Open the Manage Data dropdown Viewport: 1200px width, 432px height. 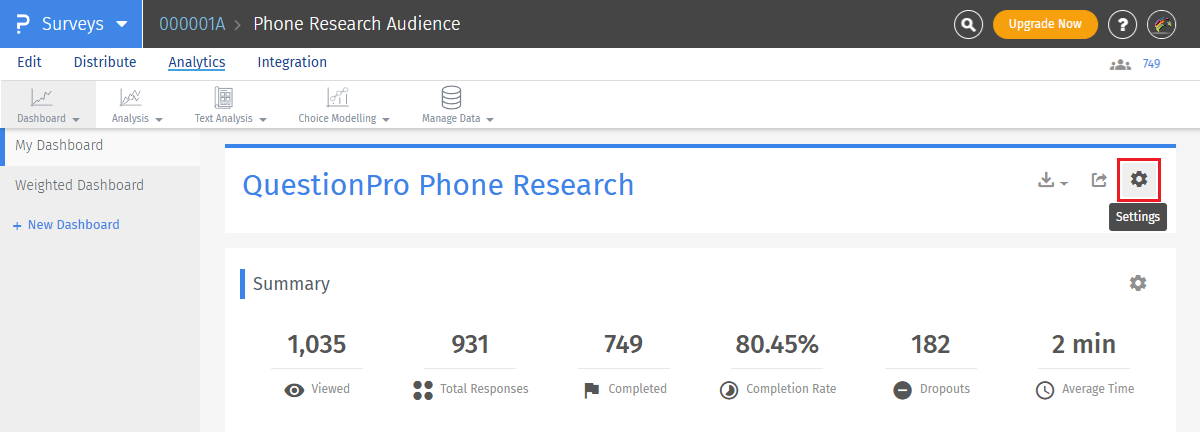point(457,105)
